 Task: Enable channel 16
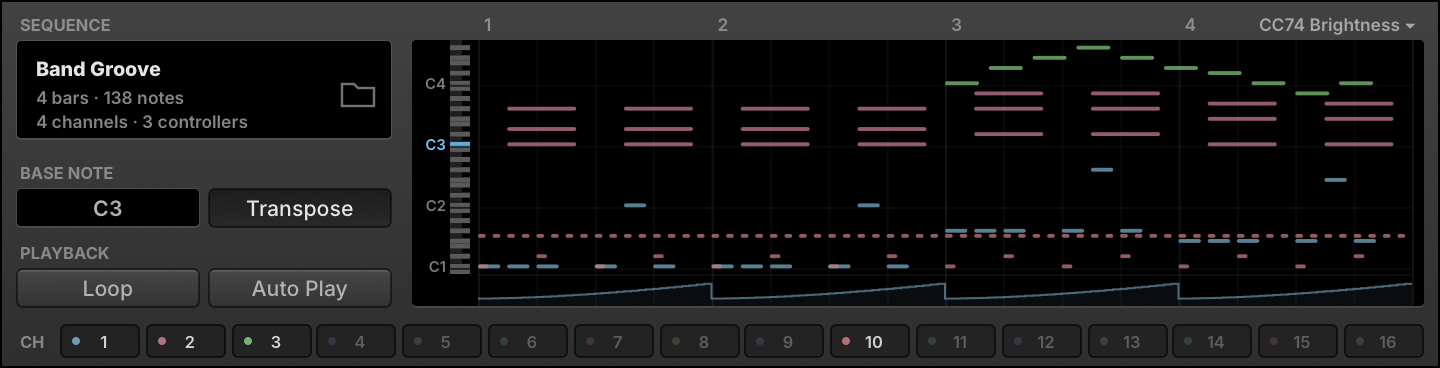click(x=1384, y=341)
